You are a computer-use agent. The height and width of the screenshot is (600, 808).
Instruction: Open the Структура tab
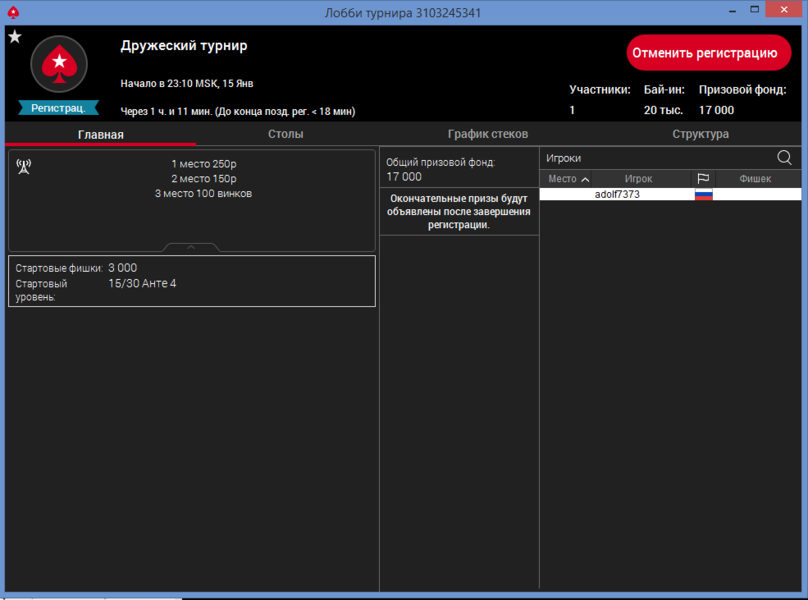pyautogui.click(x=700, y=134)
